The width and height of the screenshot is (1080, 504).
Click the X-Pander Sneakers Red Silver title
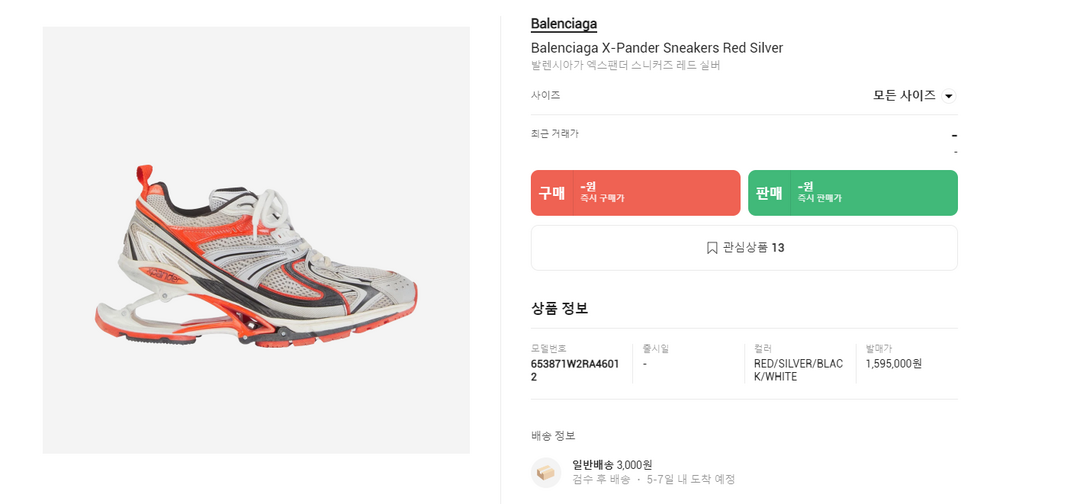[x=656, y=48]
